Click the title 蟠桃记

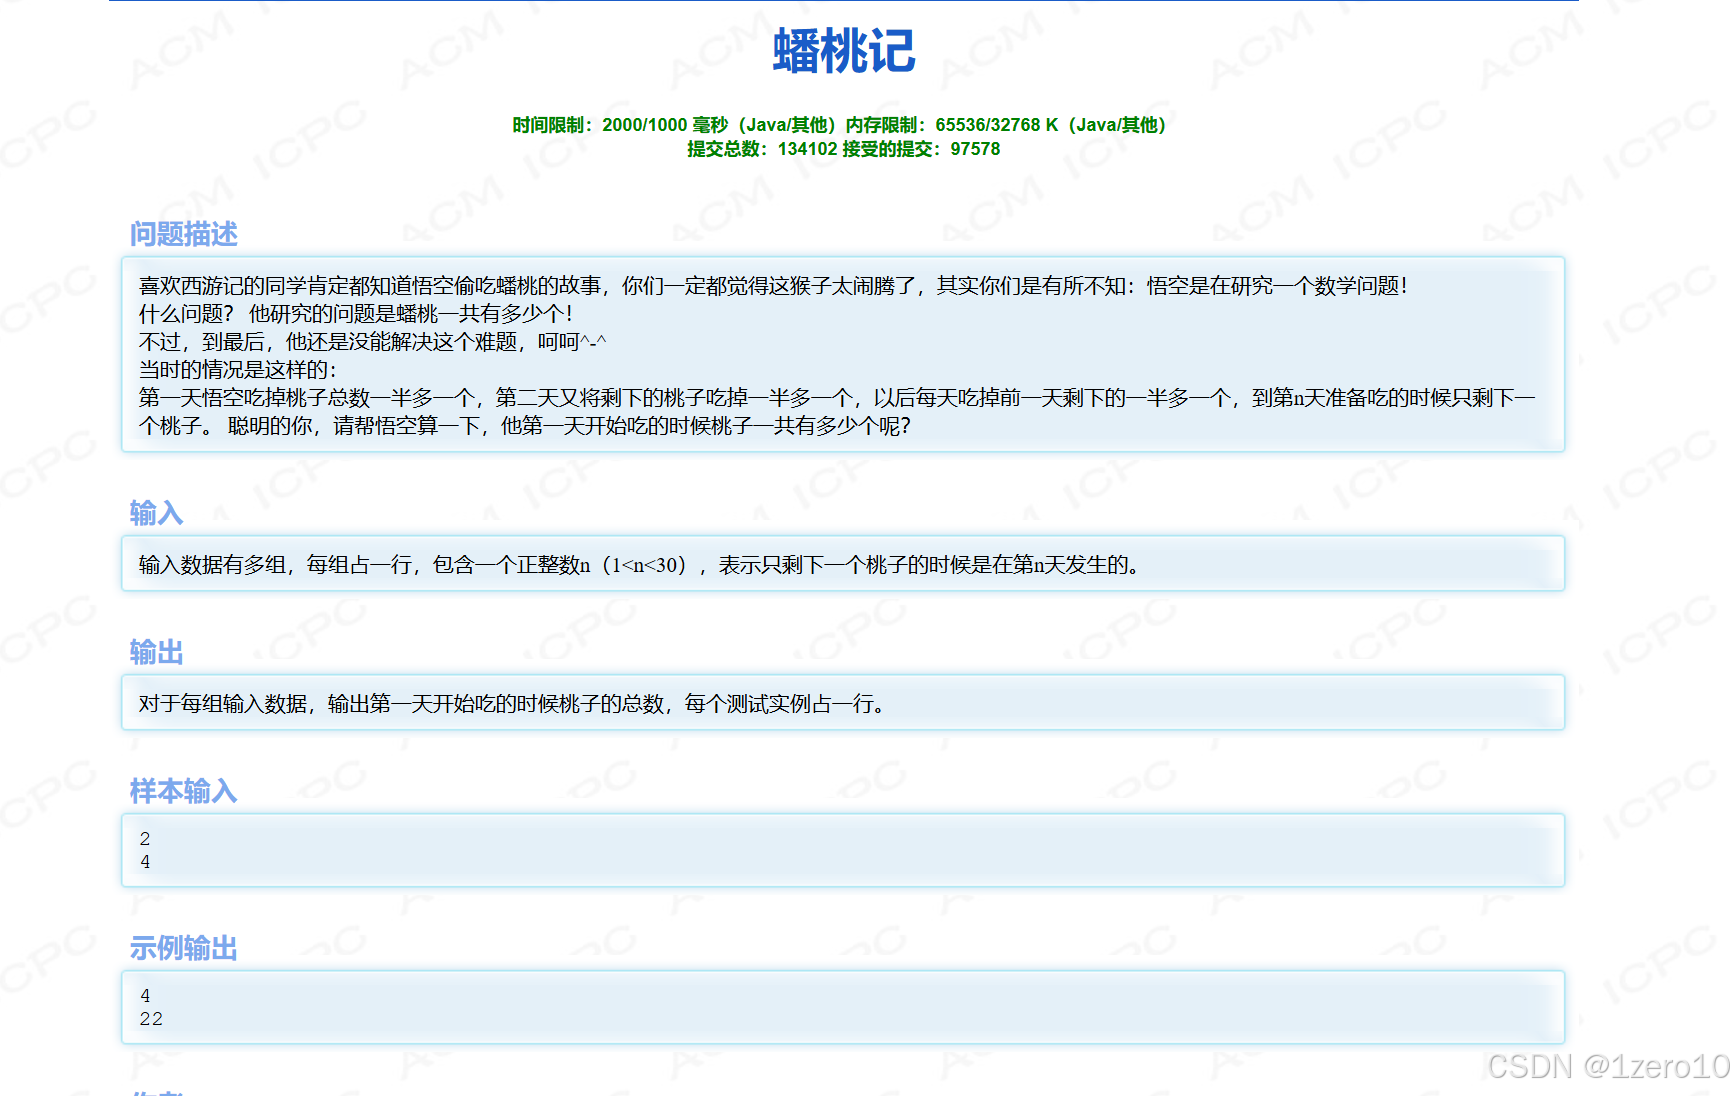coord(843,51)
